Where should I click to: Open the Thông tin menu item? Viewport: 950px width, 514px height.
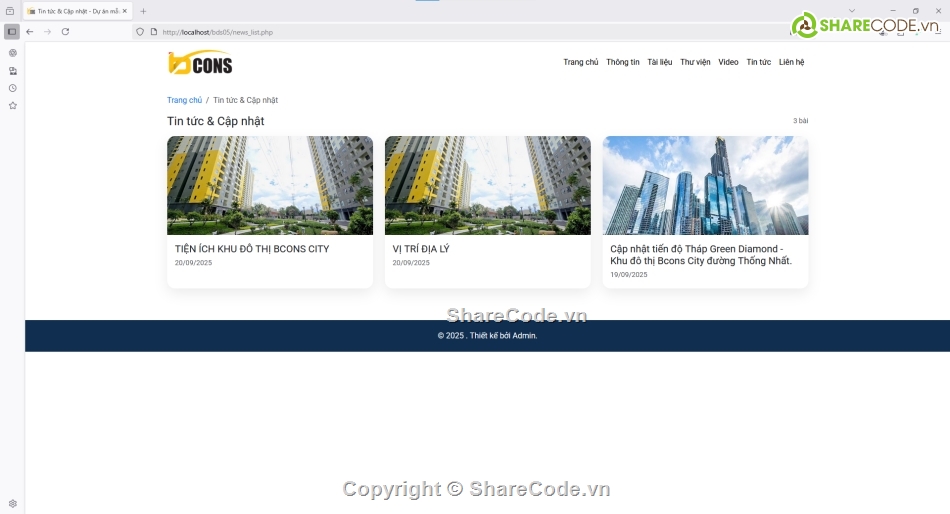(x=623, y=62)
